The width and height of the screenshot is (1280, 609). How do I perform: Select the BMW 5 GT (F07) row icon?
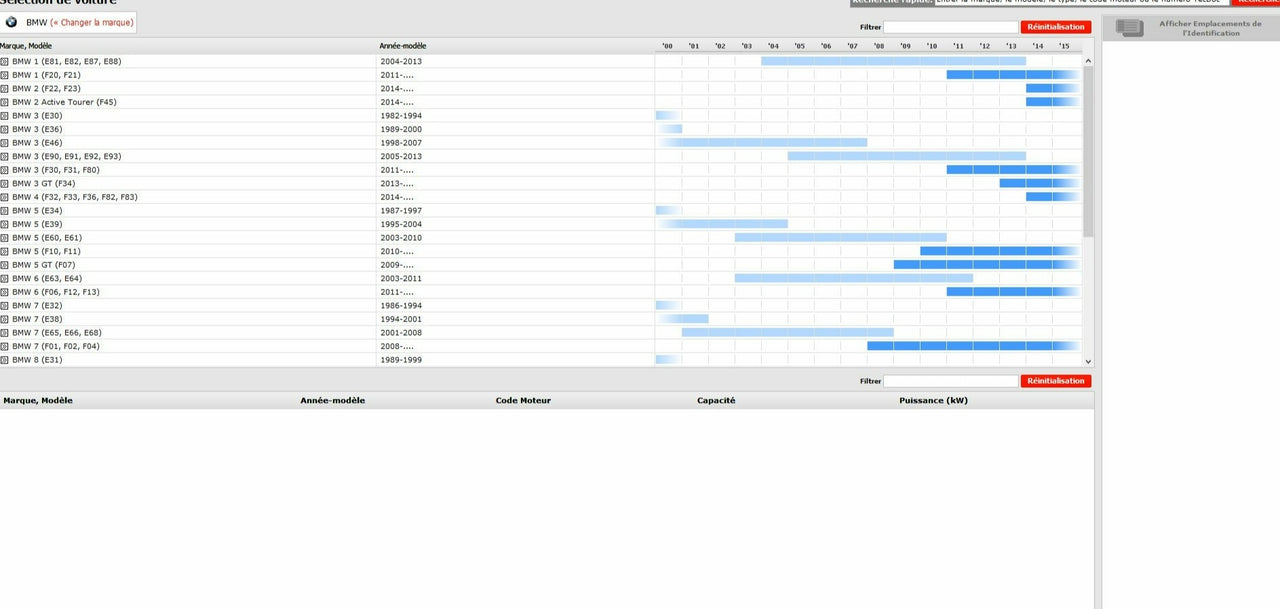pos(4,265)
